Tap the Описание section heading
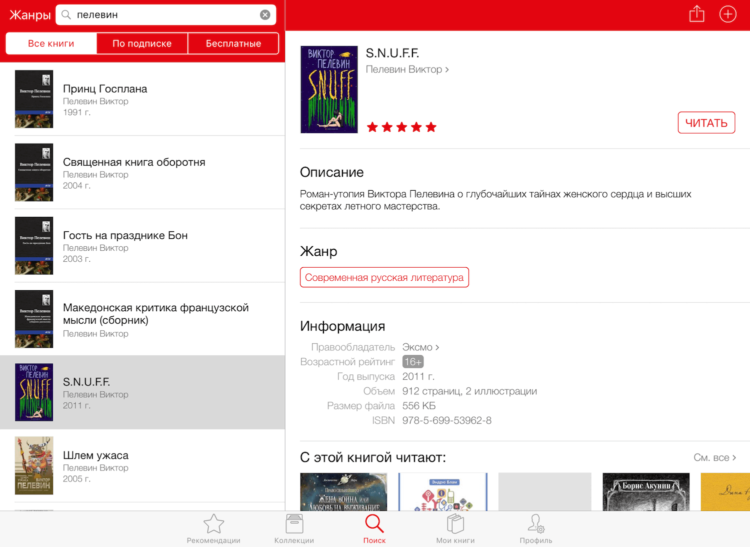Image resolution: width=750 pixels, height=547 pixels. pos(331,172)
